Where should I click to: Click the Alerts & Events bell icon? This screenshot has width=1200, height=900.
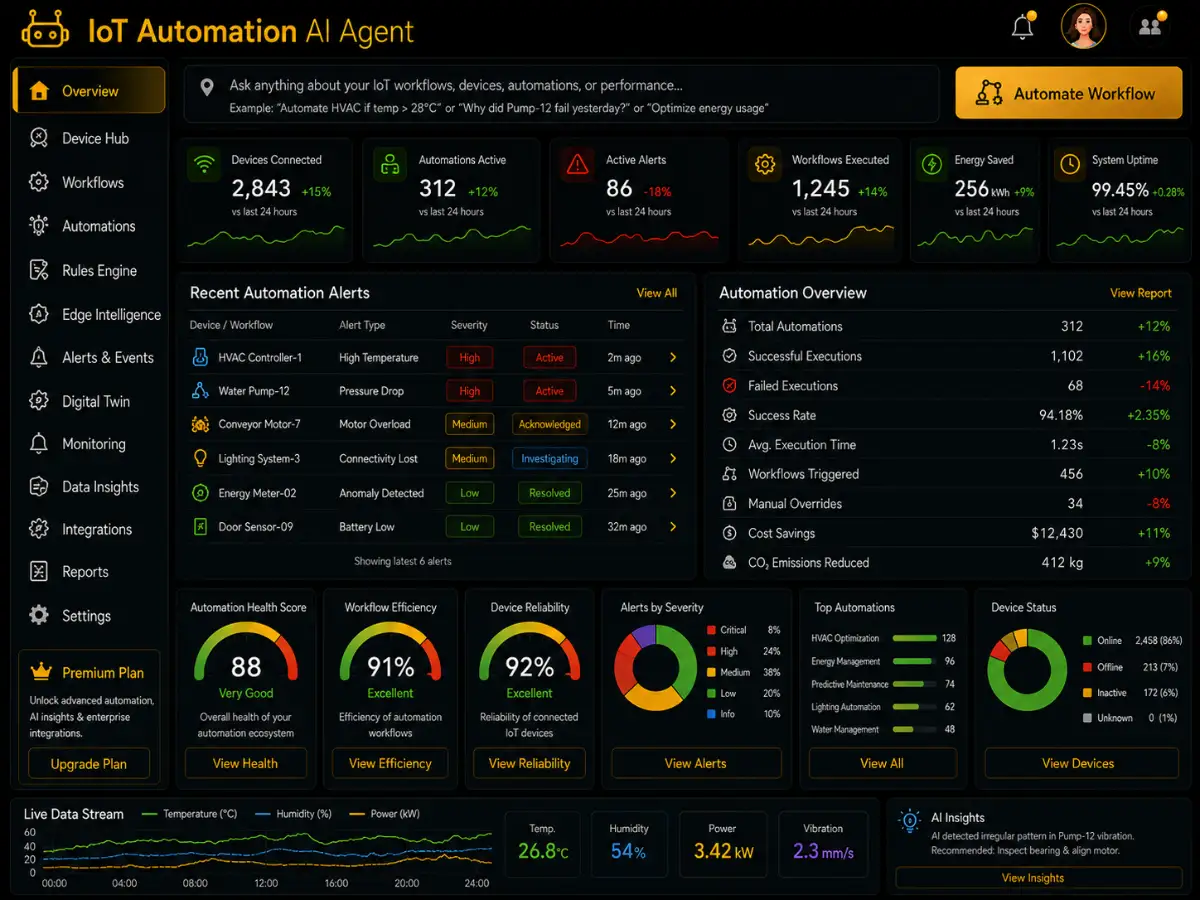[39, 357]
